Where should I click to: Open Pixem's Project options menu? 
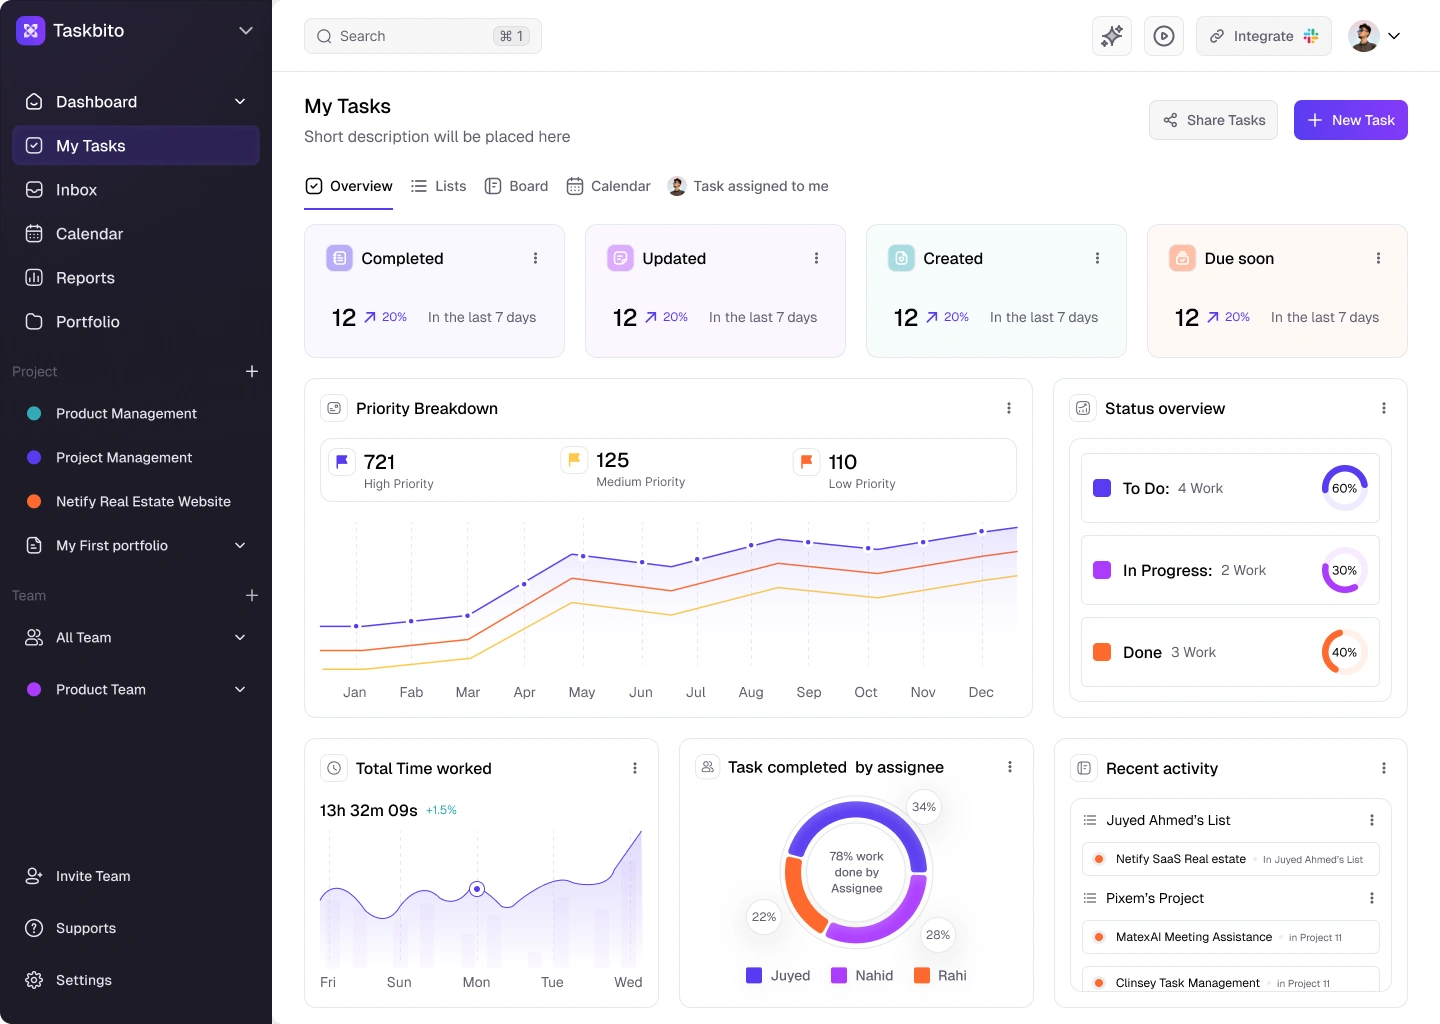pyautogui.click(x=1372, y=898)
